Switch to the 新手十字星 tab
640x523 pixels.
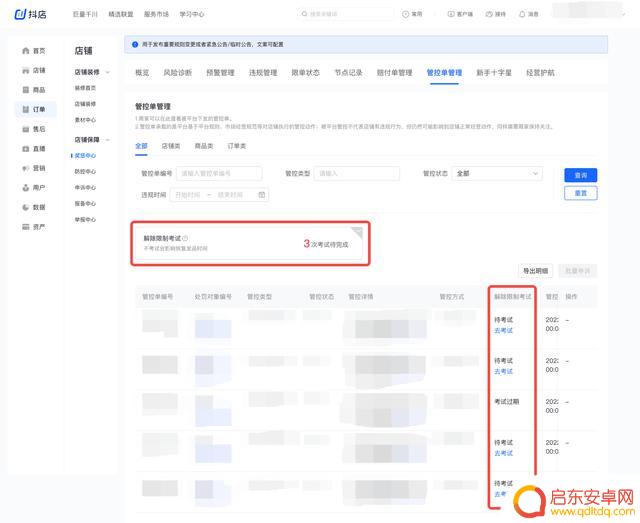click(x=494, y=73)
